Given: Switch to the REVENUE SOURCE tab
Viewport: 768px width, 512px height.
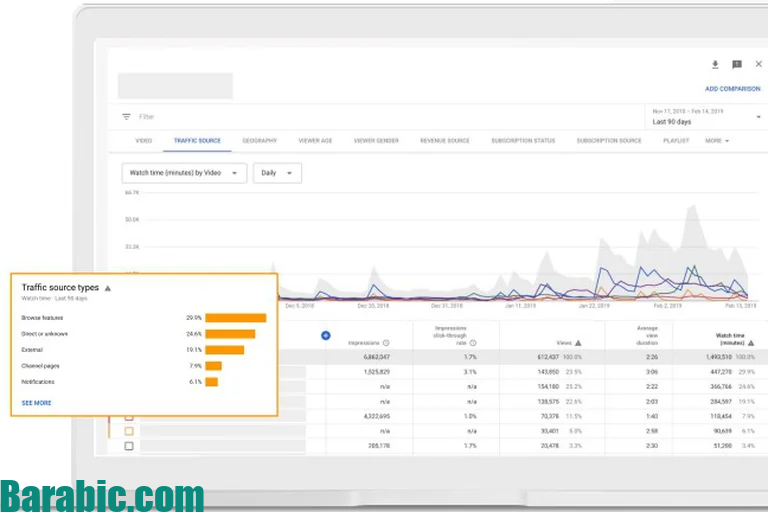Looking at the screenshot, I should [445, 141].
